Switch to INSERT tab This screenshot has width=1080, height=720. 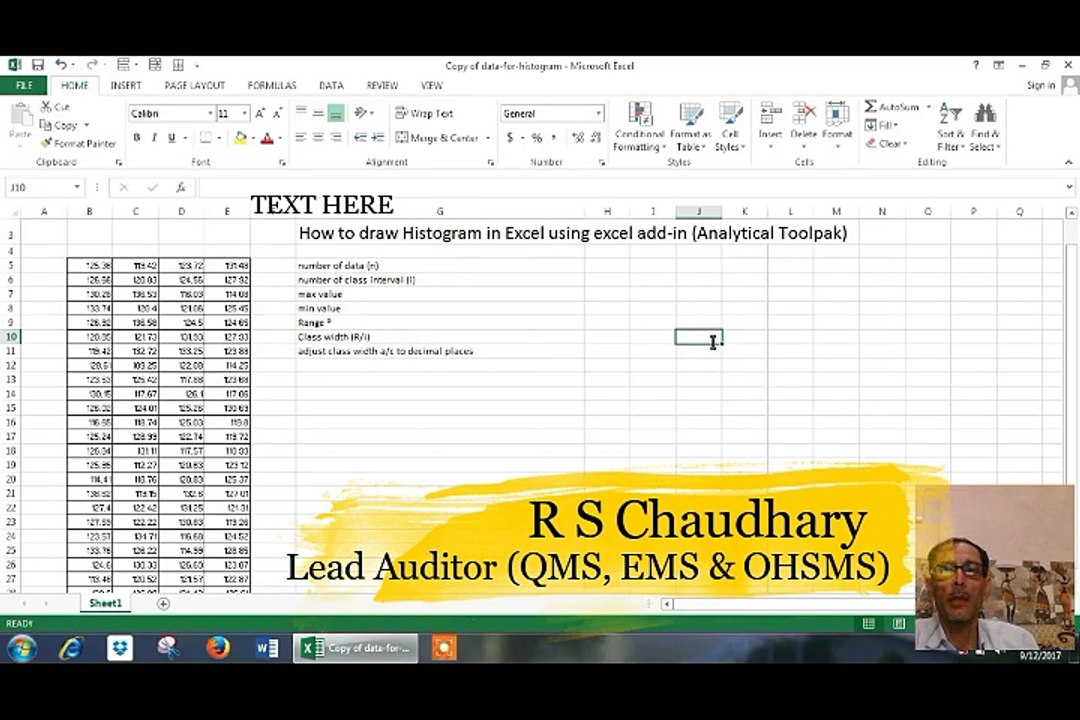pyautogui.click(x=125, y=85)
